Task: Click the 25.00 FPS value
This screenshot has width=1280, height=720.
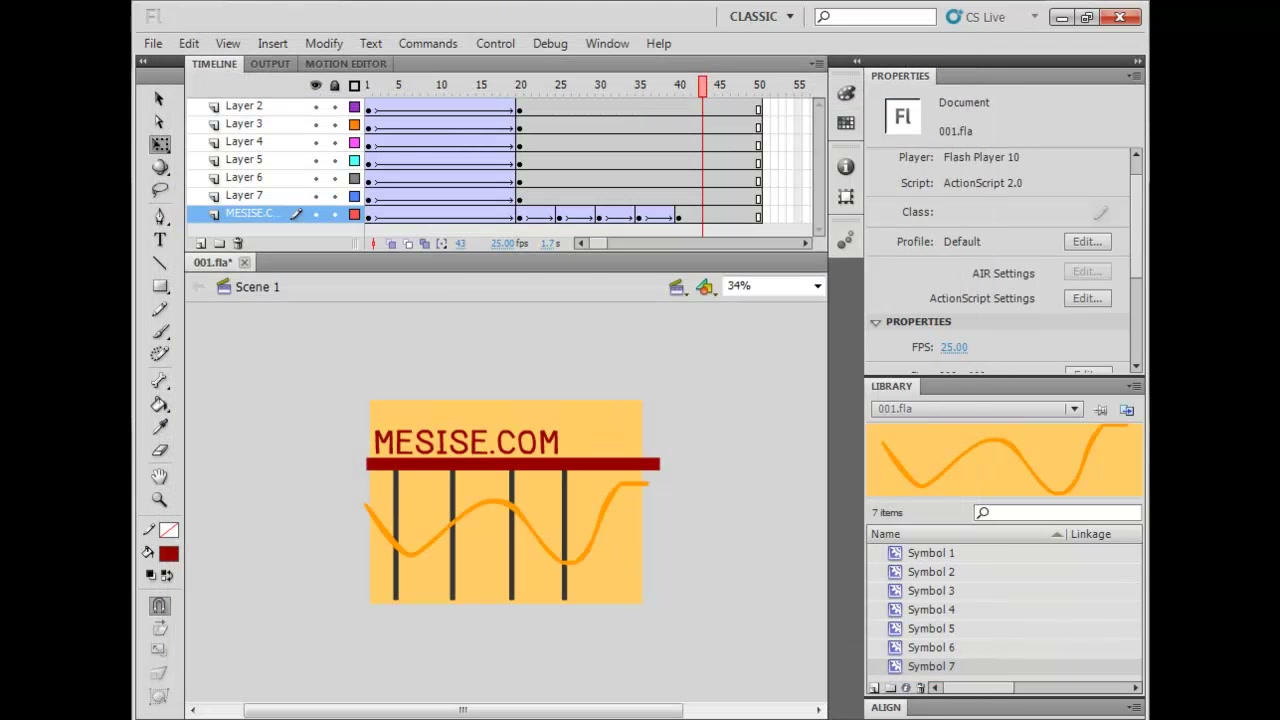Action: (x=954, y=347)
